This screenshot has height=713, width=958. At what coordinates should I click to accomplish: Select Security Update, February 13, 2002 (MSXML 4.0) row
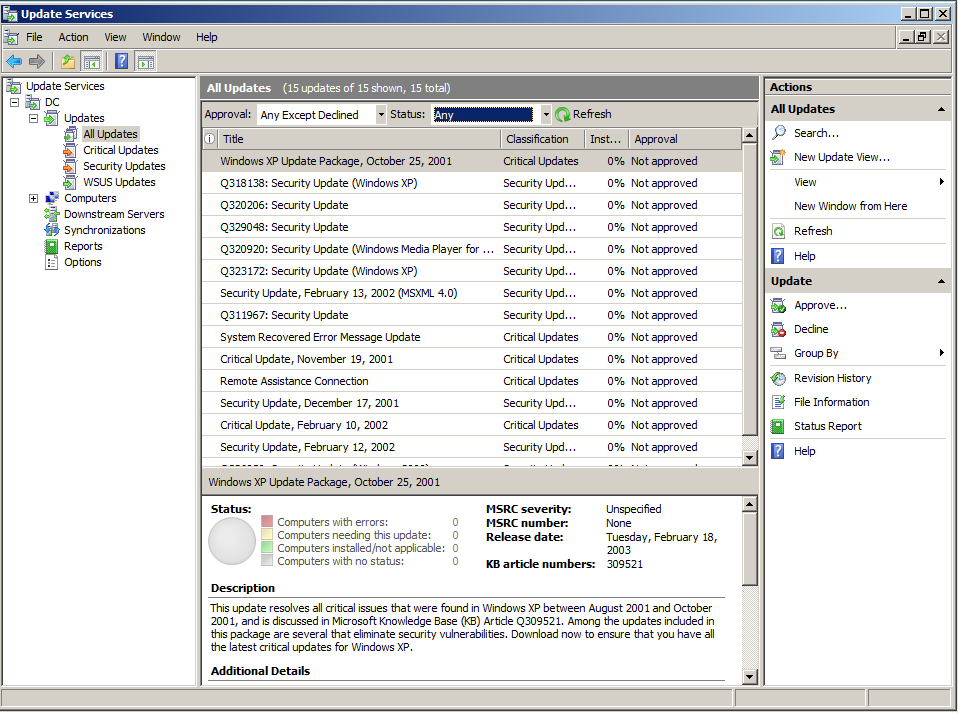(472, 293)
